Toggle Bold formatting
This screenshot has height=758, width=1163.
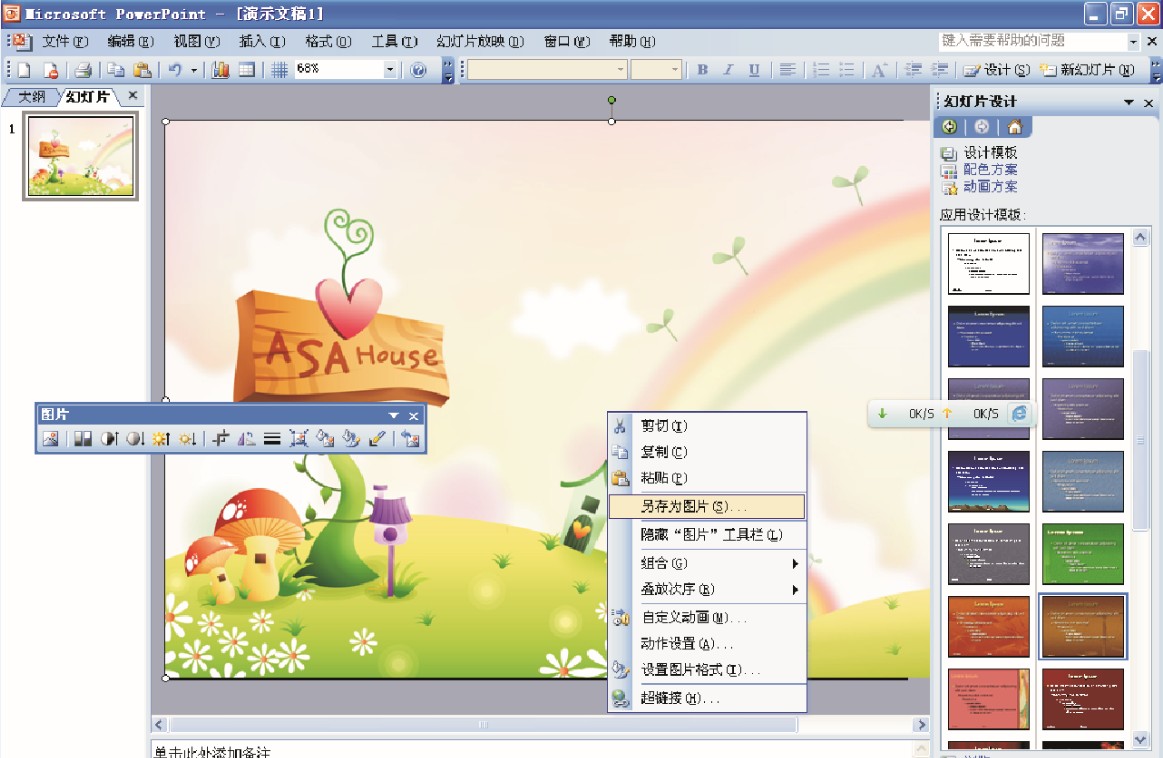click(702, 70)
